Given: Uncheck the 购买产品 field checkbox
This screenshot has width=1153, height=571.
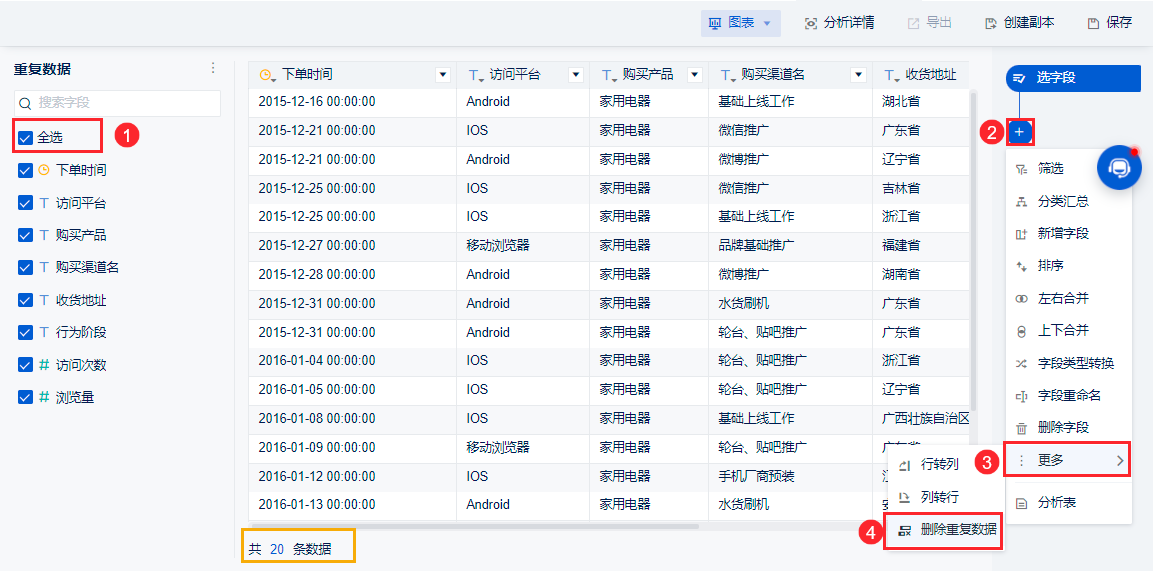Looking at the screenshot, I should point(25,235).
